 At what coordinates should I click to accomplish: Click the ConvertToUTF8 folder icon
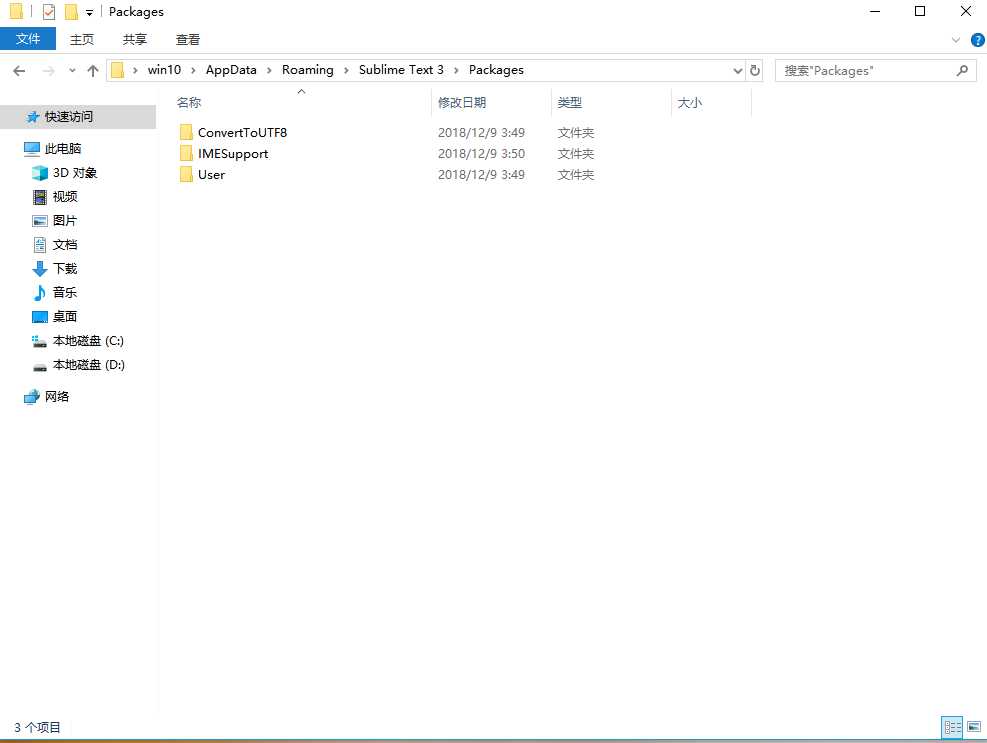click(186, 132)
